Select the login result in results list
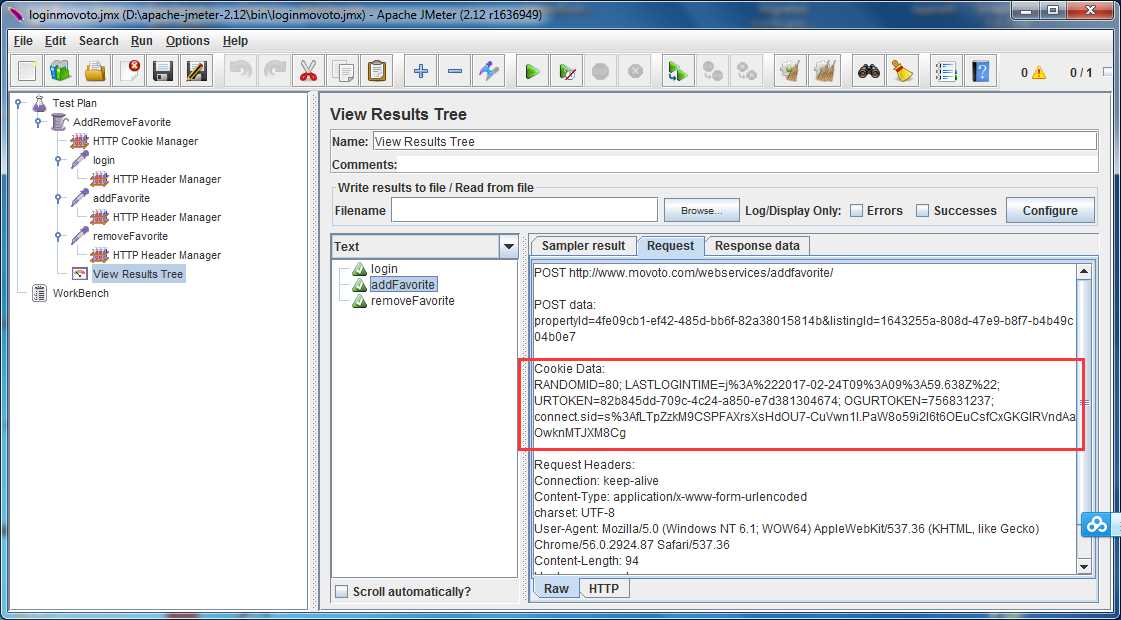 point(384,269)
